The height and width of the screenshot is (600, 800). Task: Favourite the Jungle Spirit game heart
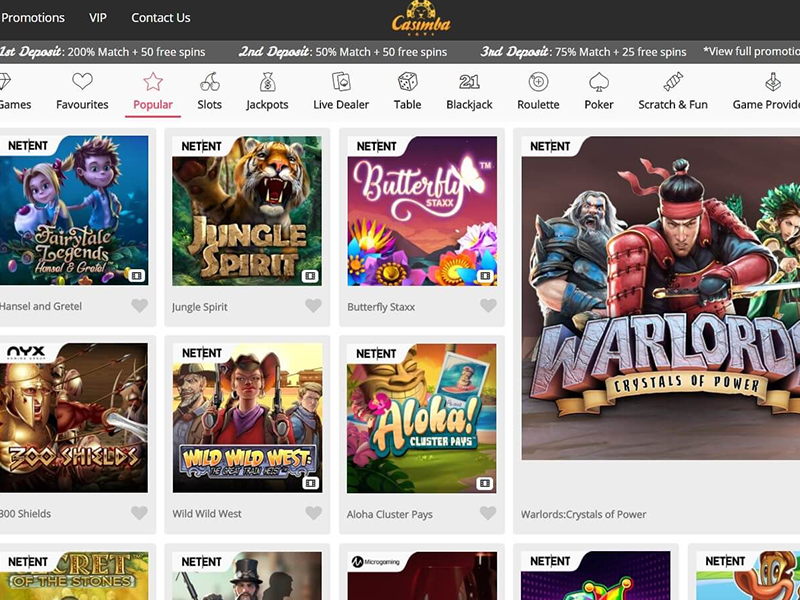[313, 306]
